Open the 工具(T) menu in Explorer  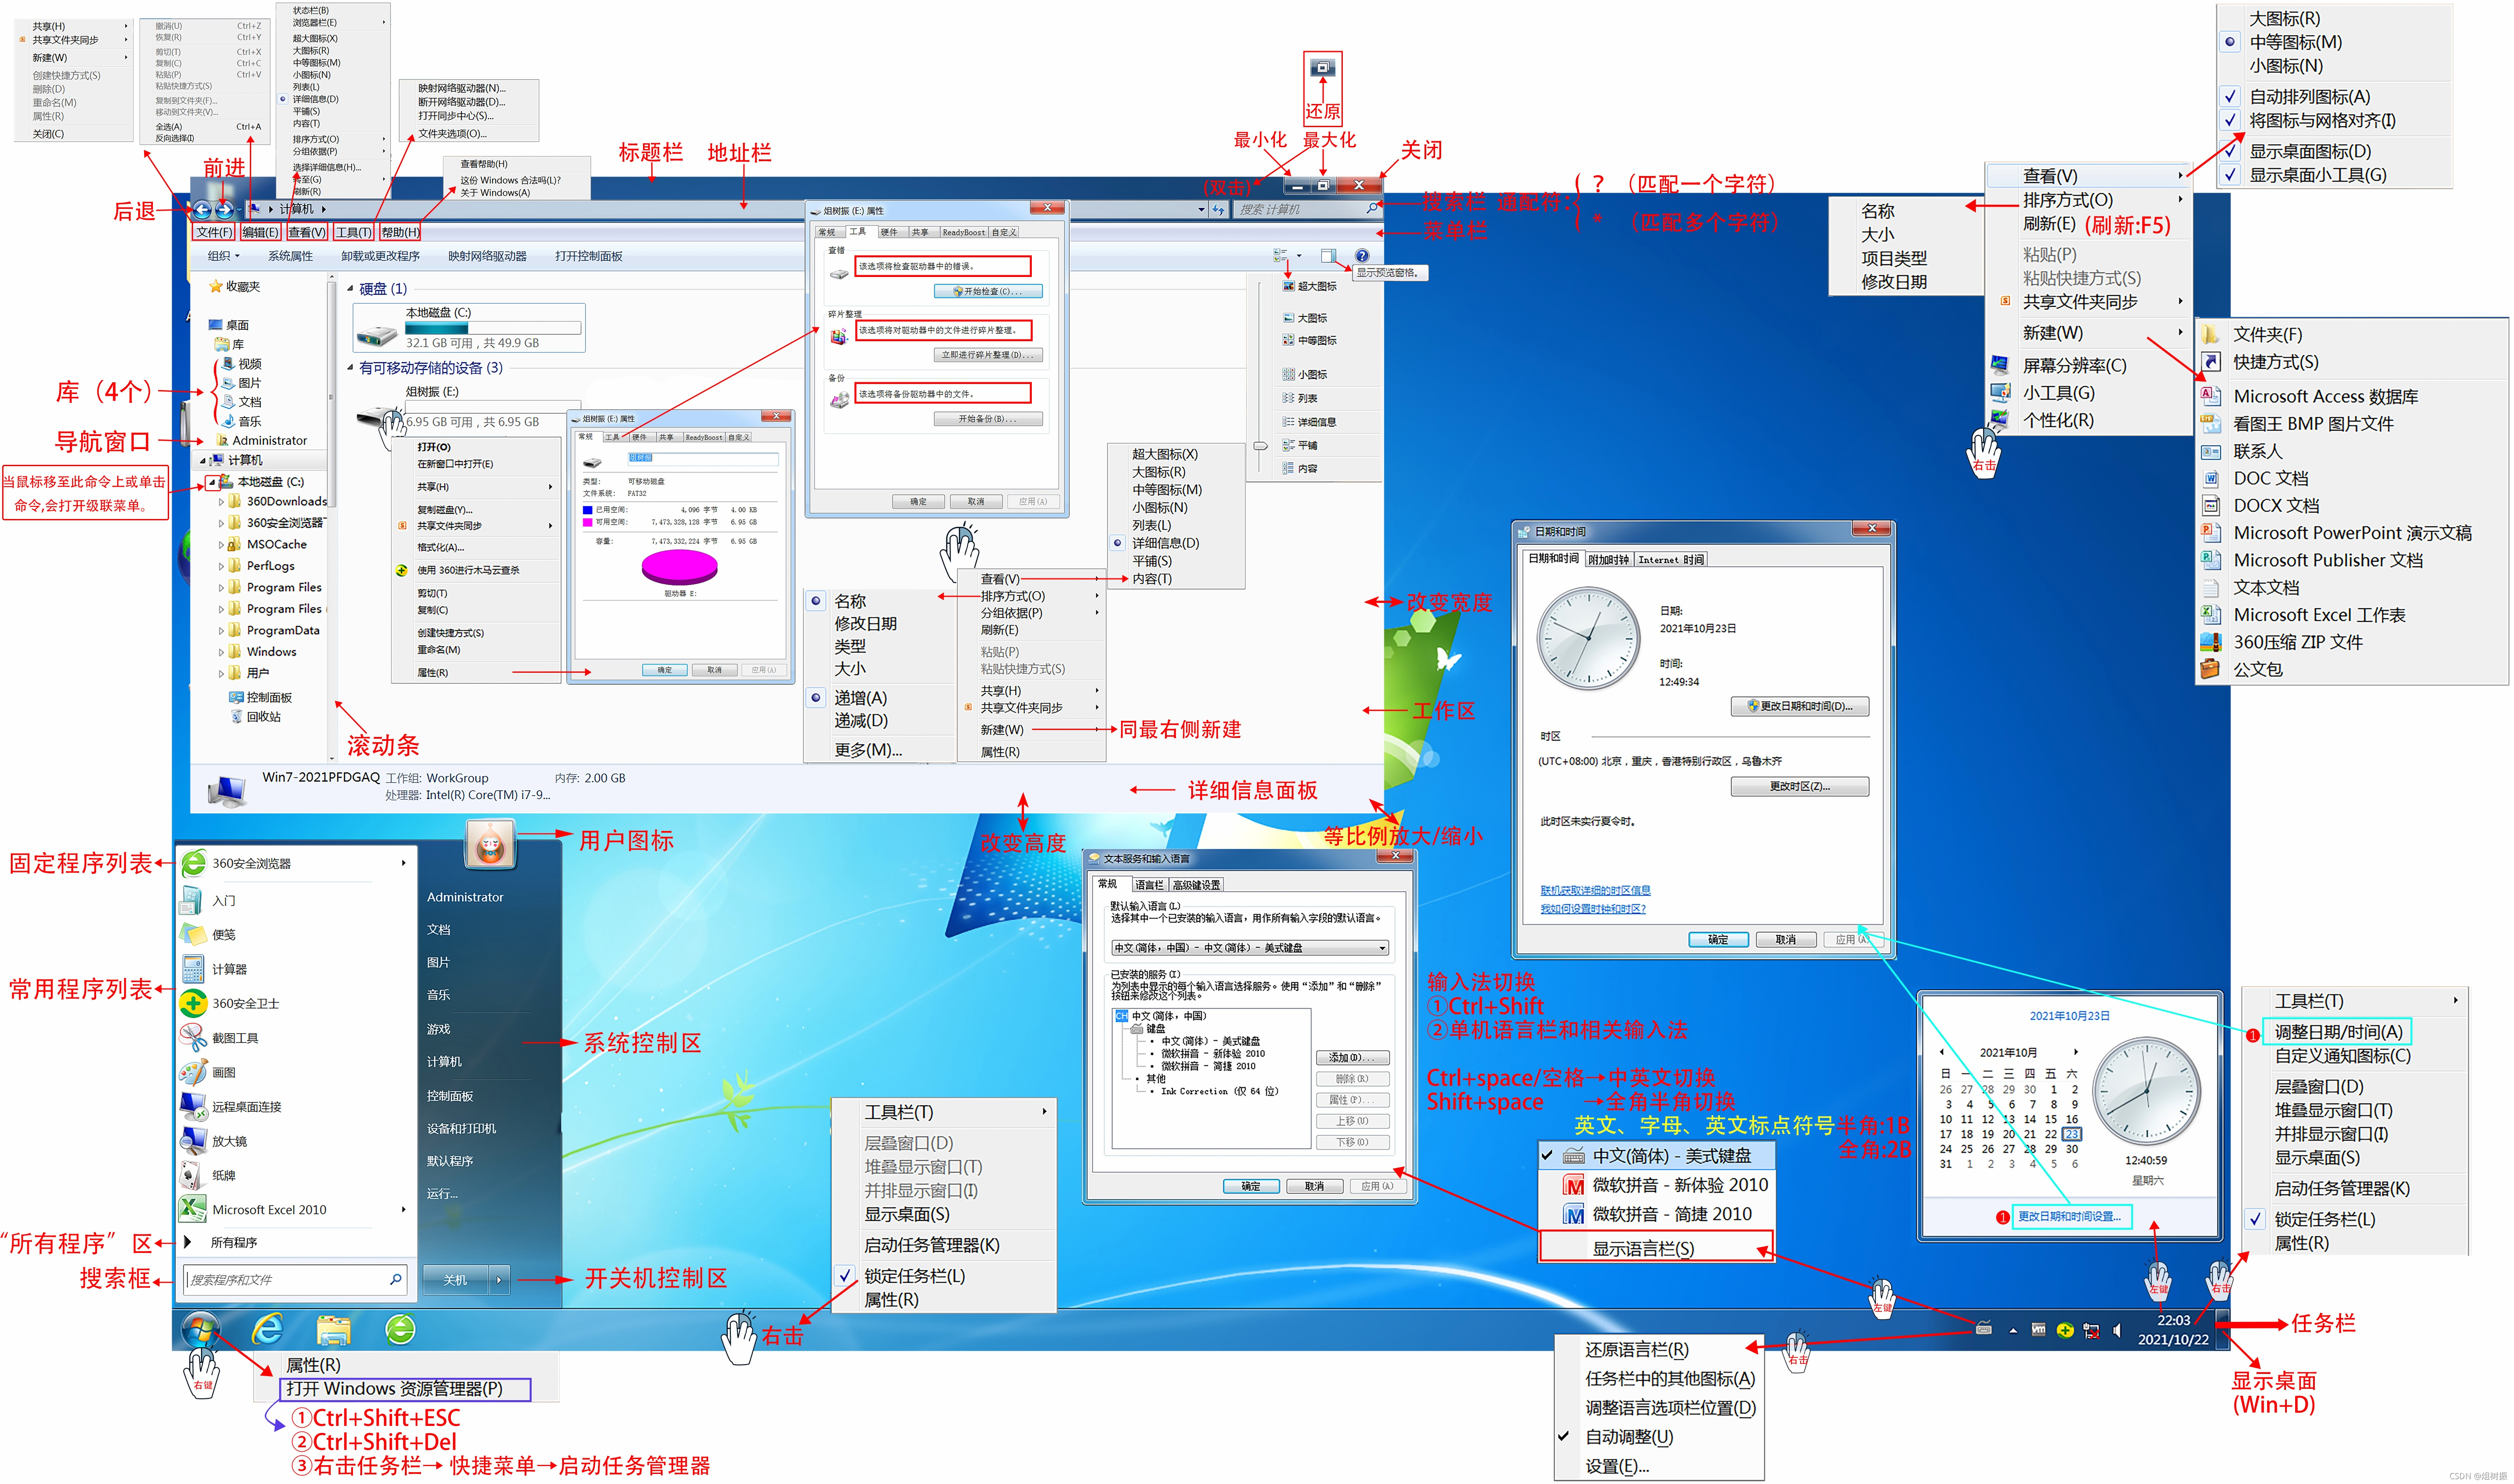click(x=353, y=232)
